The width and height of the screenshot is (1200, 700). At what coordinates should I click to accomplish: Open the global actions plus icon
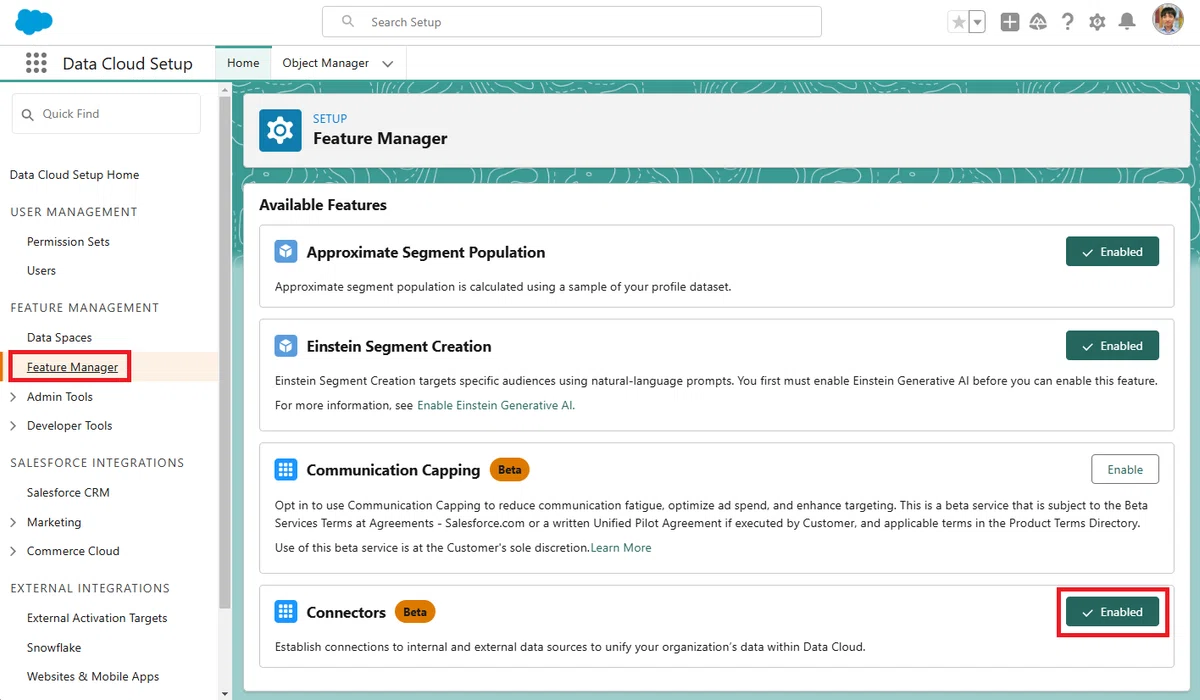1010,22
